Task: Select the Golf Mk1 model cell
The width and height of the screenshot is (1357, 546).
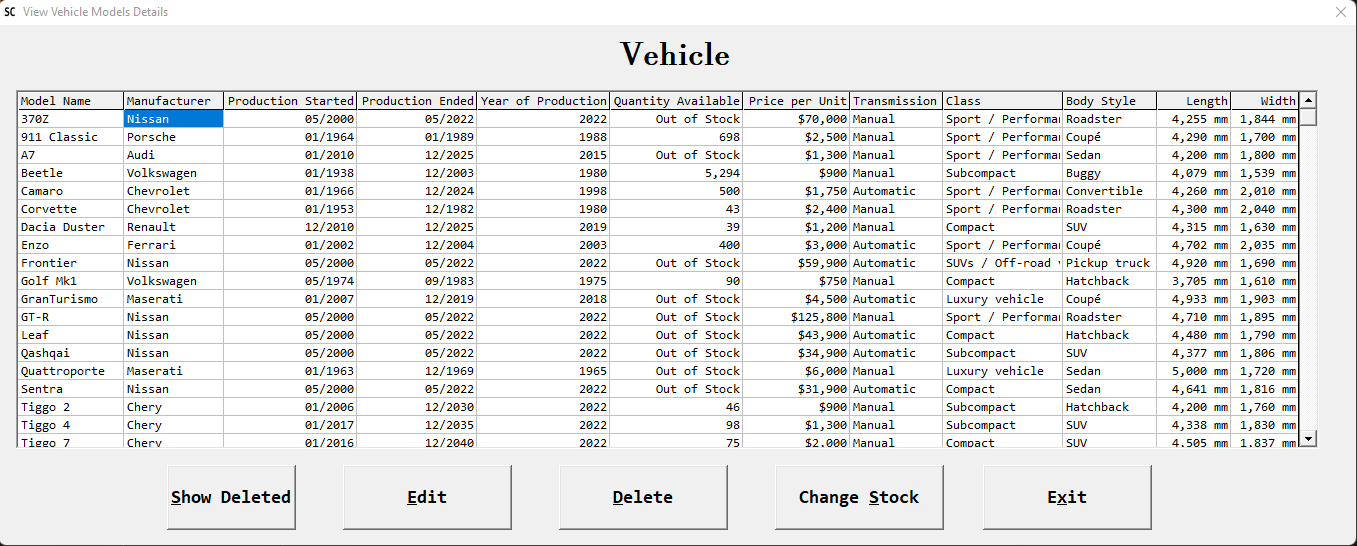Action: (x=71, y=281)
